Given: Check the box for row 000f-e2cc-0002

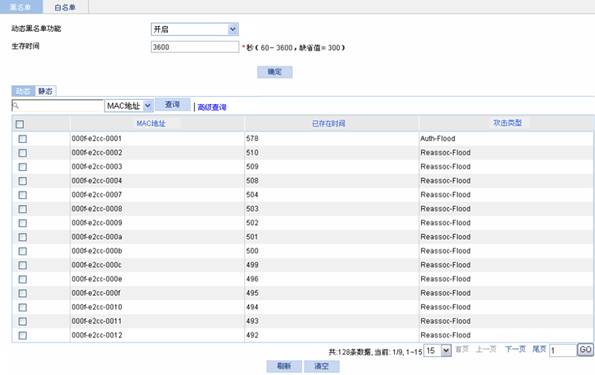Looking at the screenshot, I should point(22,153).
